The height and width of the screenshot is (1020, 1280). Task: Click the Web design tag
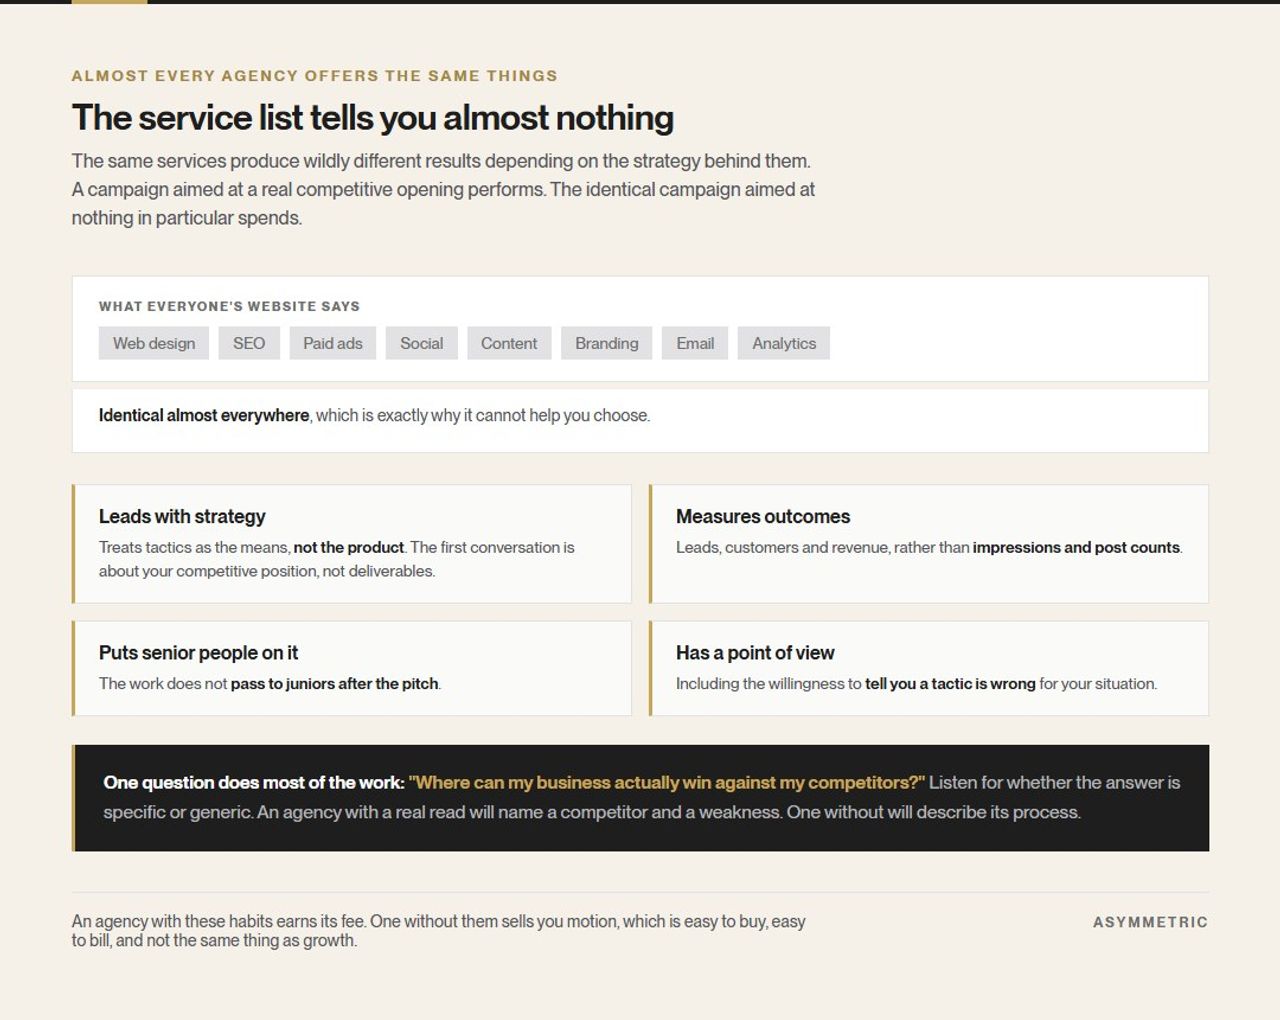[x=154, y=343]
